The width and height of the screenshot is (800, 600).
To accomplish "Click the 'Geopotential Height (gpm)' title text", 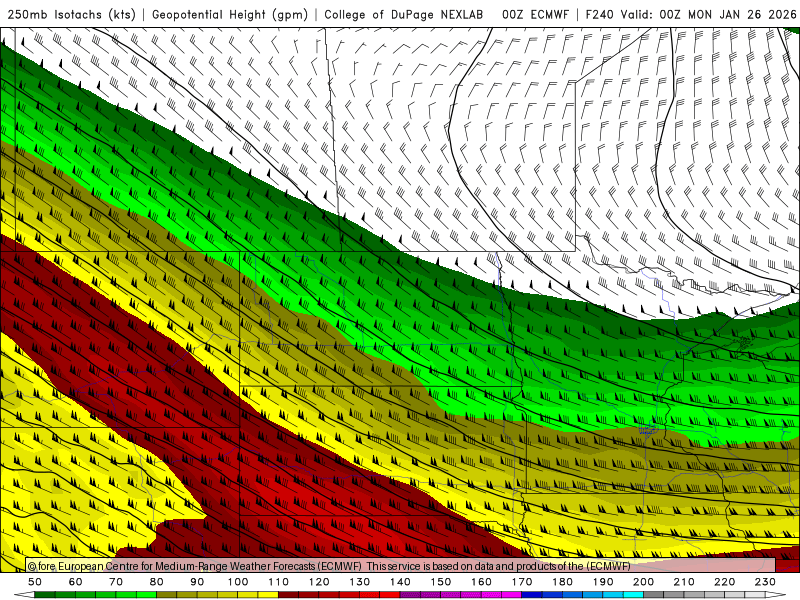I will click(x=230, y=15).
